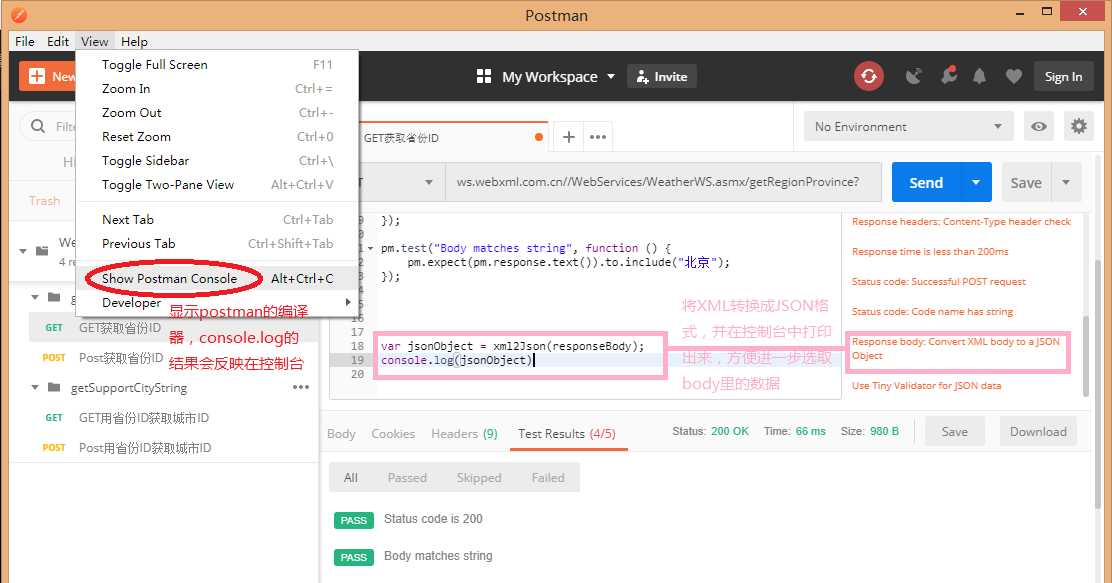Insert snippet Response time is less than 200ms
The image size is (1112, 583).
(x=930, y=252)
